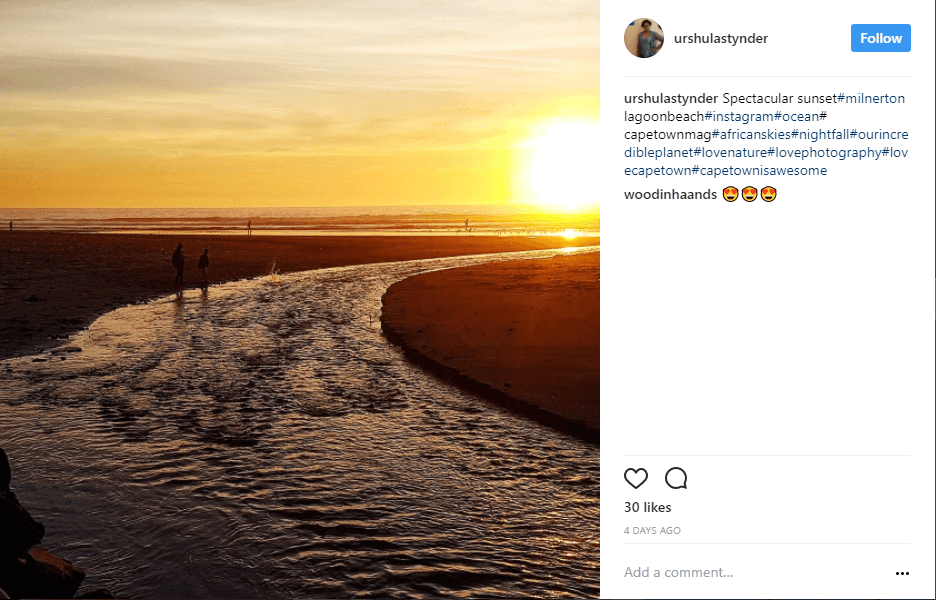The height and width of the screenshot is (600, 936).
Task: Open the #lovenature hashtag
Action: (730, 152)
